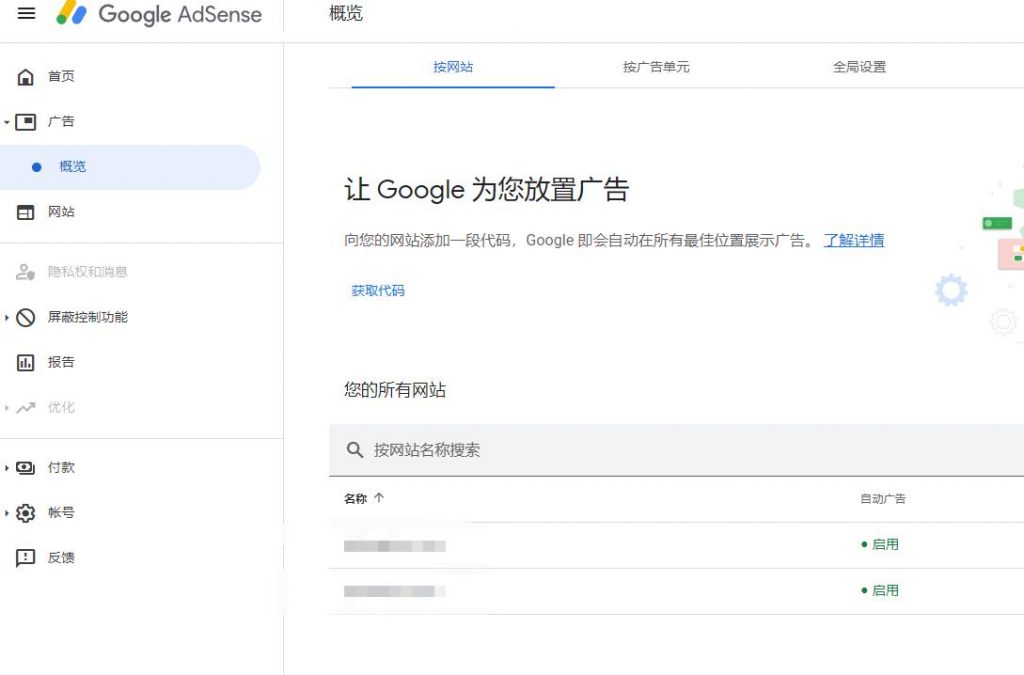Click the 概览 page title in header

(x=345, y=13)
